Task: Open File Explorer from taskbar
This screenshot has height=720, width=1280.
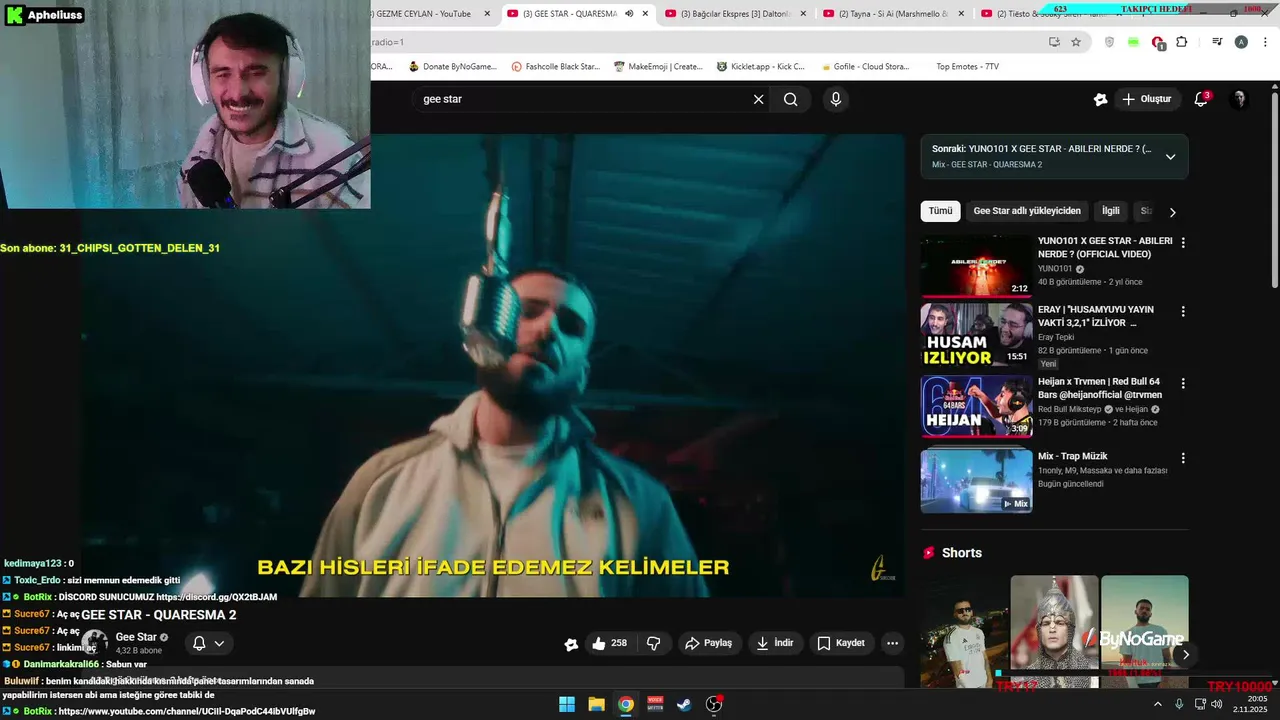Action: (596, 704)
